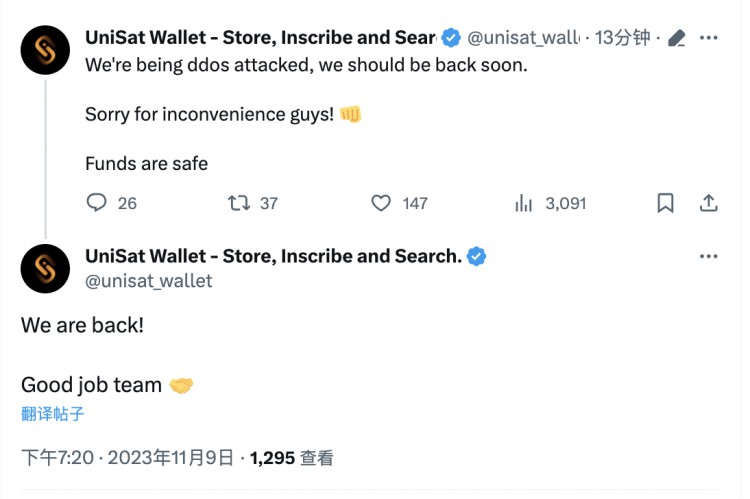Click UniSat Wallet name on second tweet
750x499 pixels.
(x=274, y=256)
